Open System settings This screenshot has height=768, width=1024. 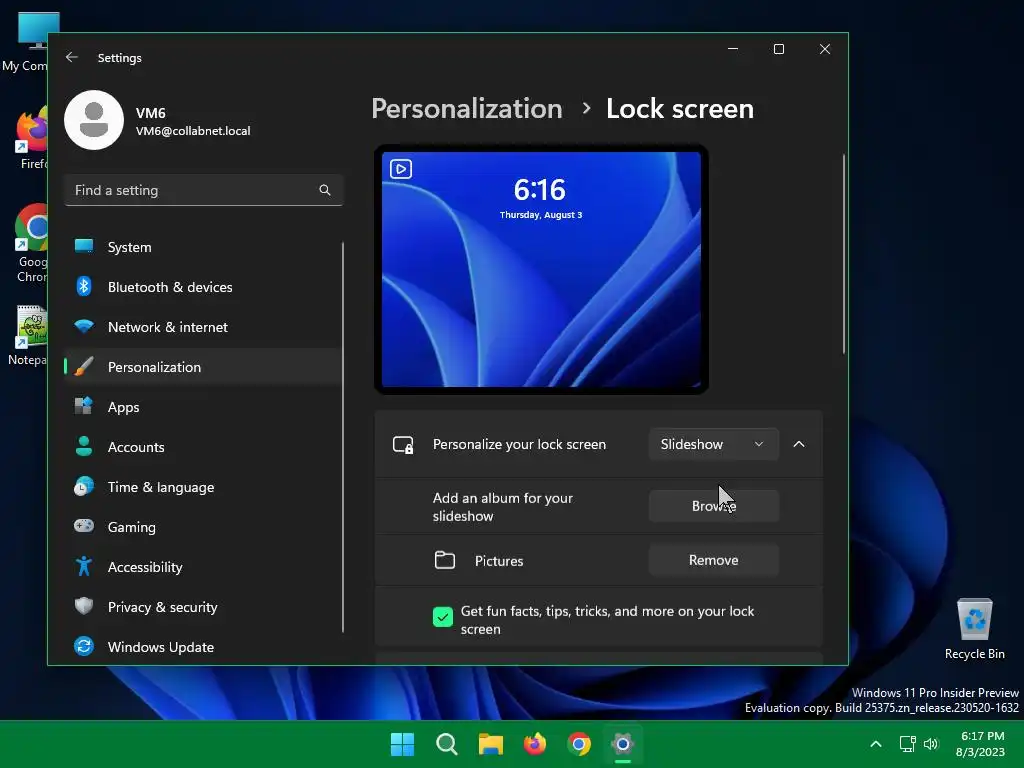click(x=202, y=247)
